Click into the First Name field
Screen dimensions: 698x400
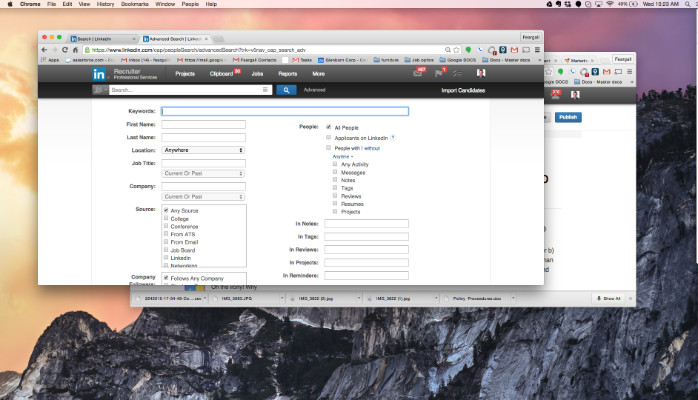(x=203, y=125)
